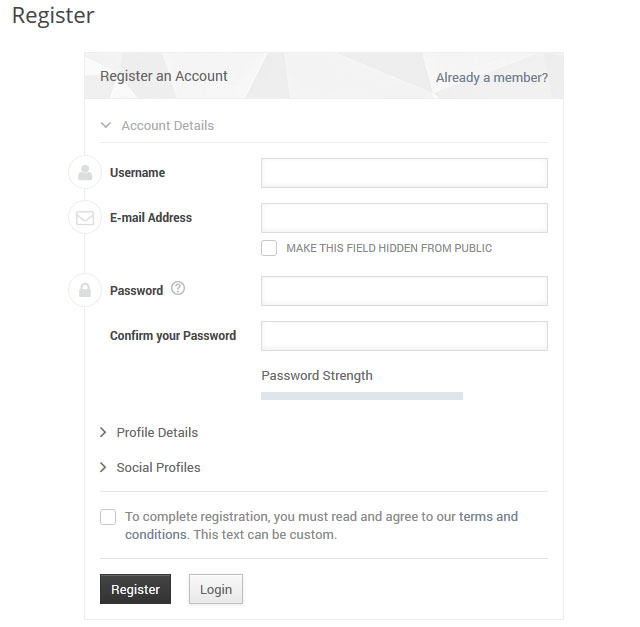Click the user silhouette icon beside Username
The image size is (640, 627).
pos(85,172)
